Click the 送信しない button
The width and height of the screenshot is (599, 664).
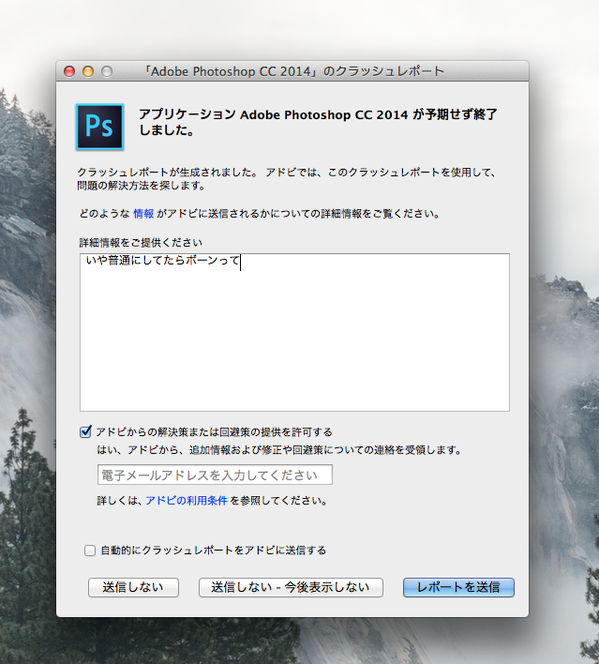click(x=133, y=587)
